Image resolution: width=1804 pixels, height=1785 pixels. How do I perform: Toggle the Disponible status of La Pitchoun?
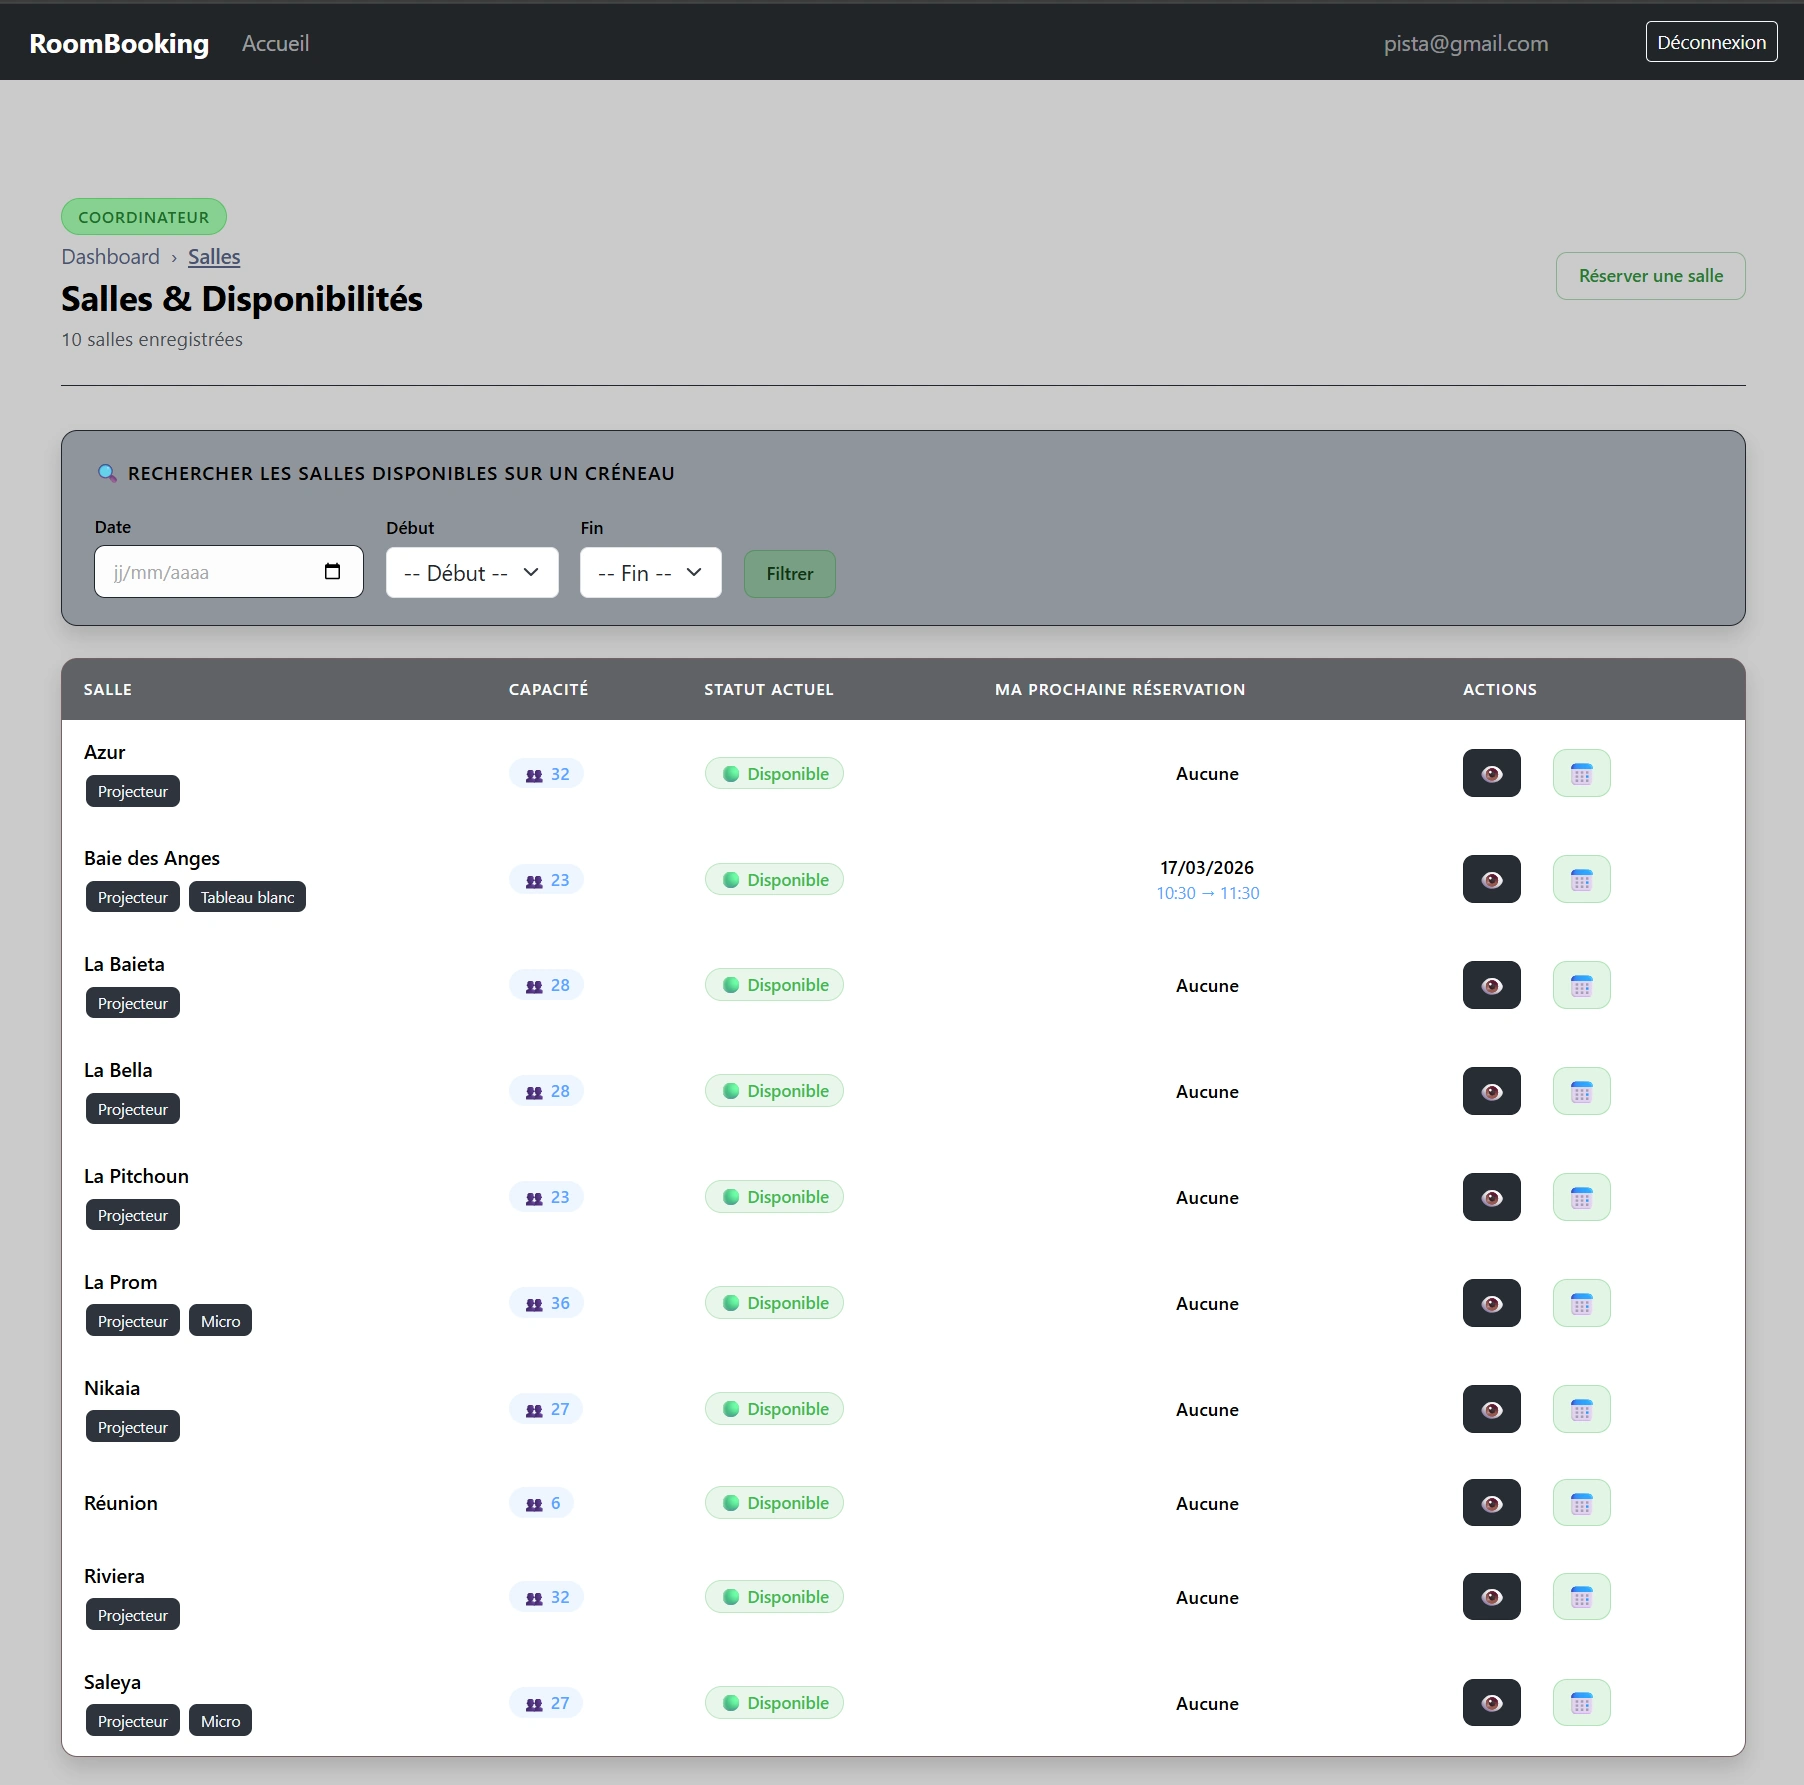click(774, 1196)
